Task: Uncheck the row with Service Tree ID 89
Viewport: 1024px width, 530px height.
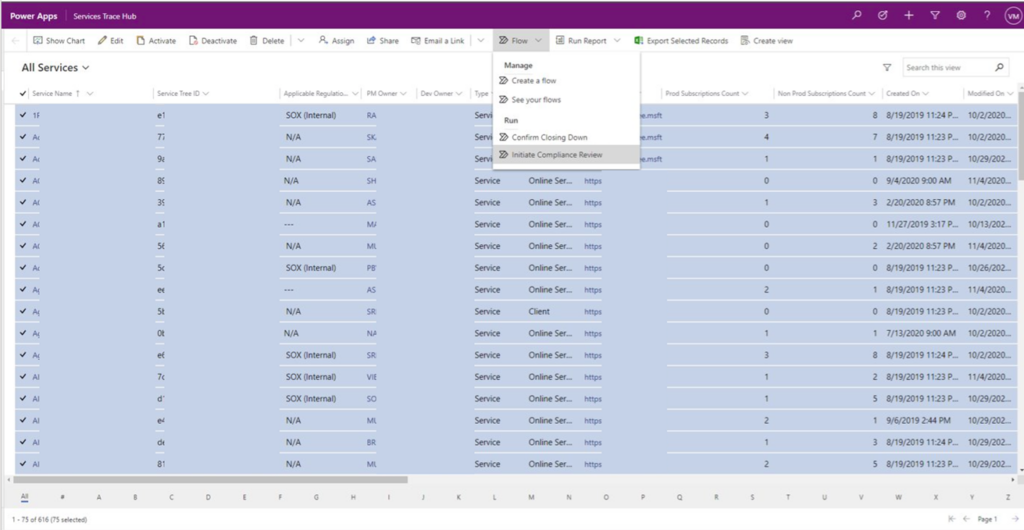Action: coord(24,180)
